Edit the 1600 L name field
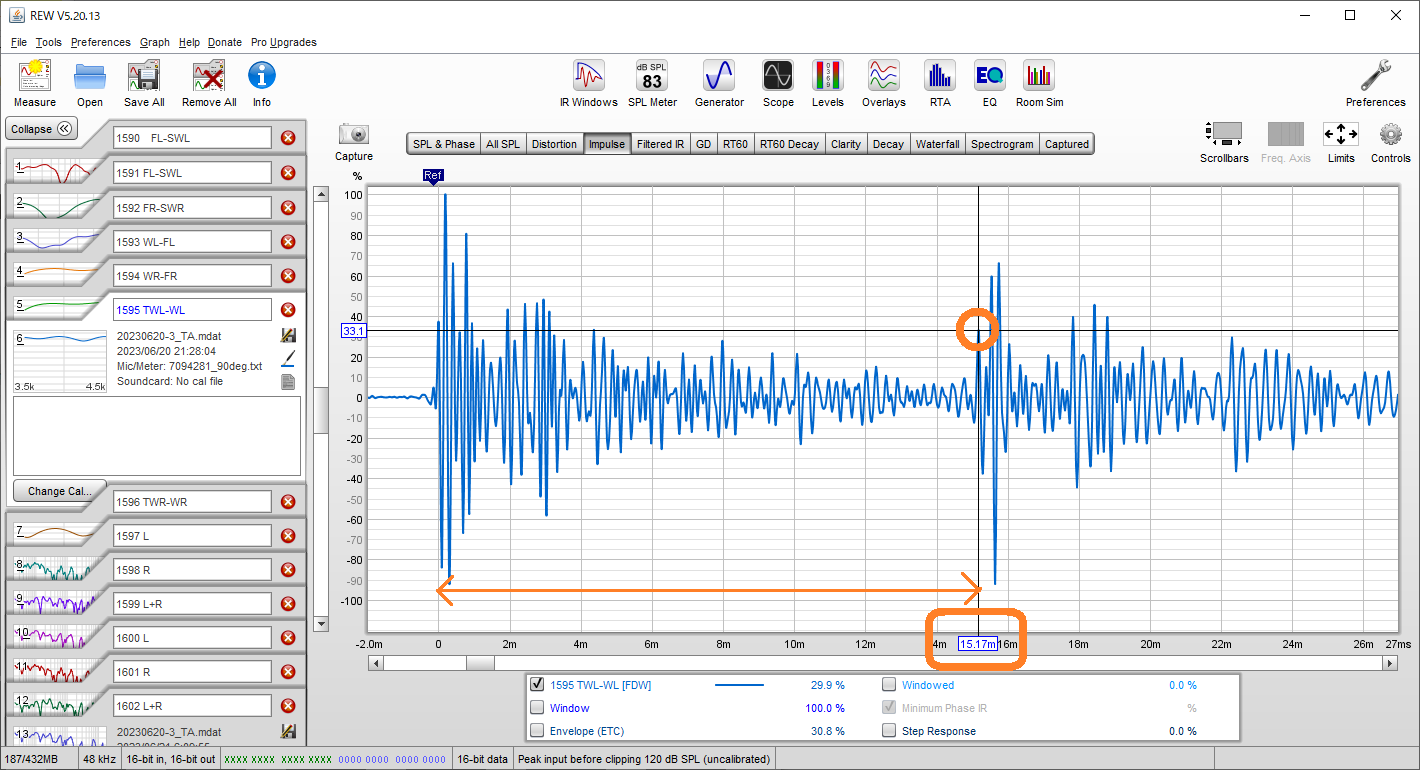 pyautogui.click(x=192, y=638)
